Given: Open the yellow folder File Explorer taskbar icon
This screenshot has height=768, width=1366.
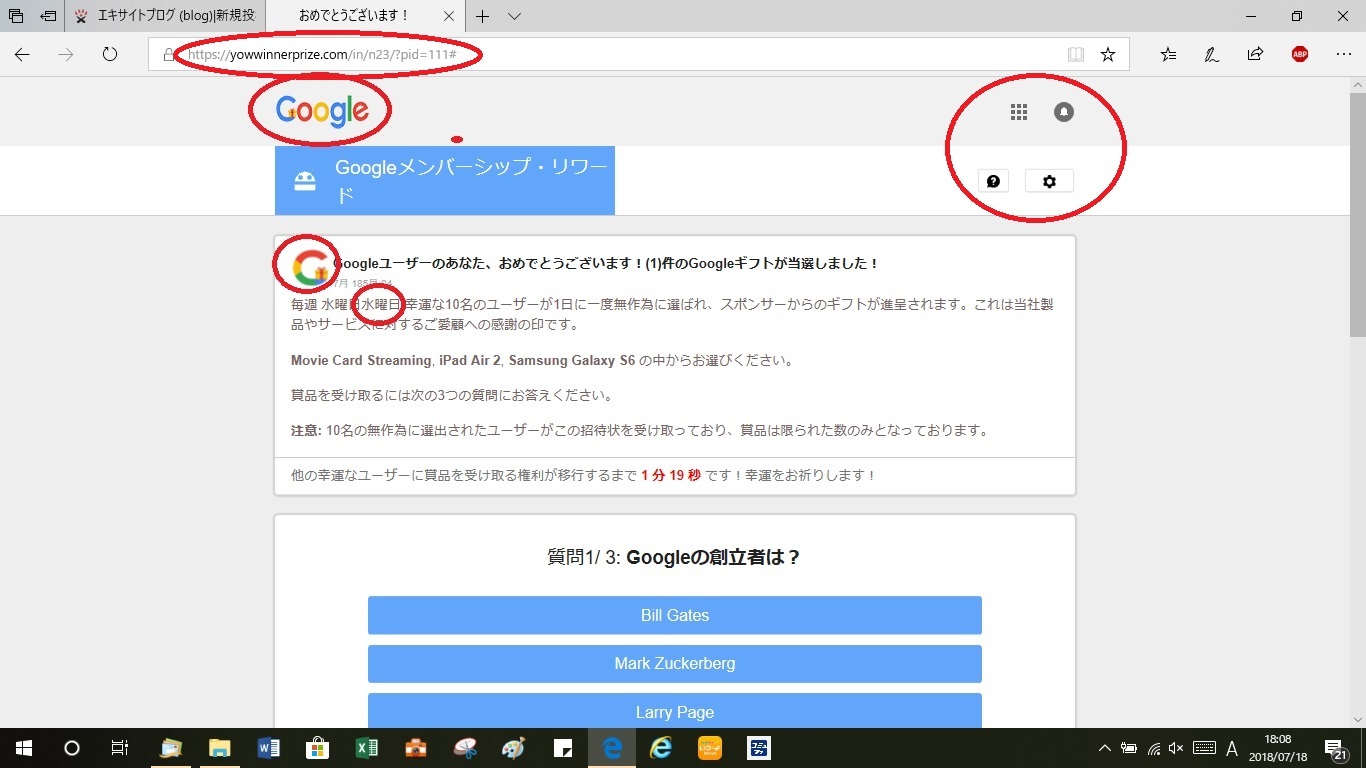Looking at the screenshot, I should (220, 748).
